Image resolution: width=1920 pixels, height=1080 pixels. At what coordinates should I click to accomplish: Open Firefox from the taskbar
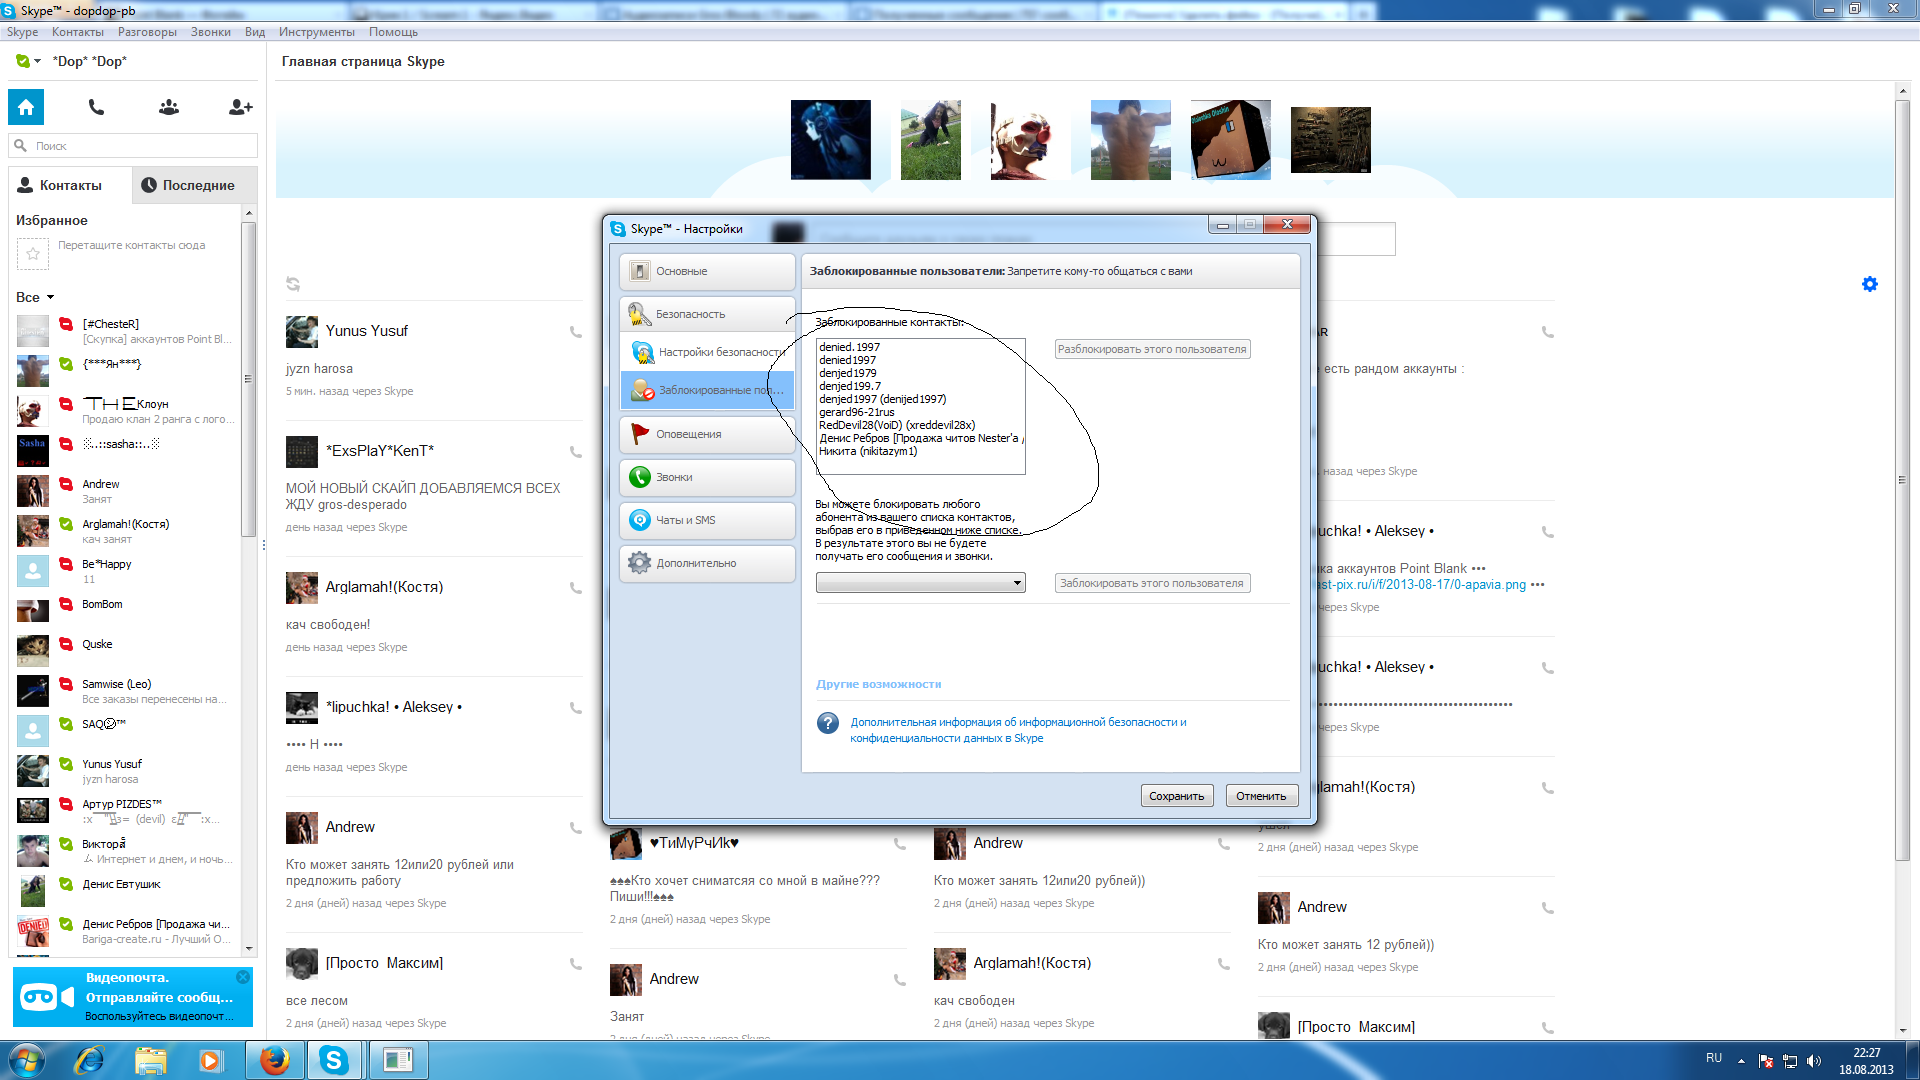[x=274, y=1060]
